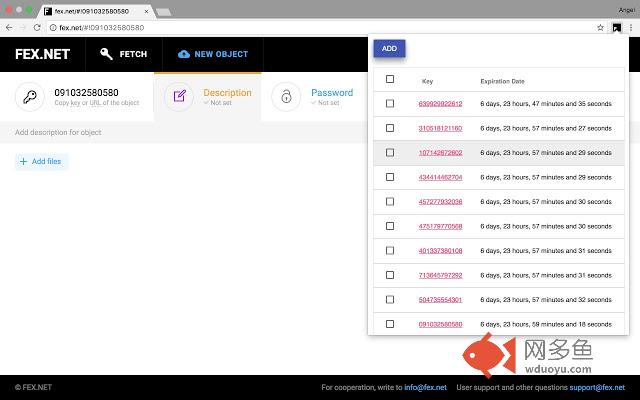Image resolution: width=640 pixels, height=400 pixels.
Task: Click the browser forward arrow
Action: (x=23, y=27)
